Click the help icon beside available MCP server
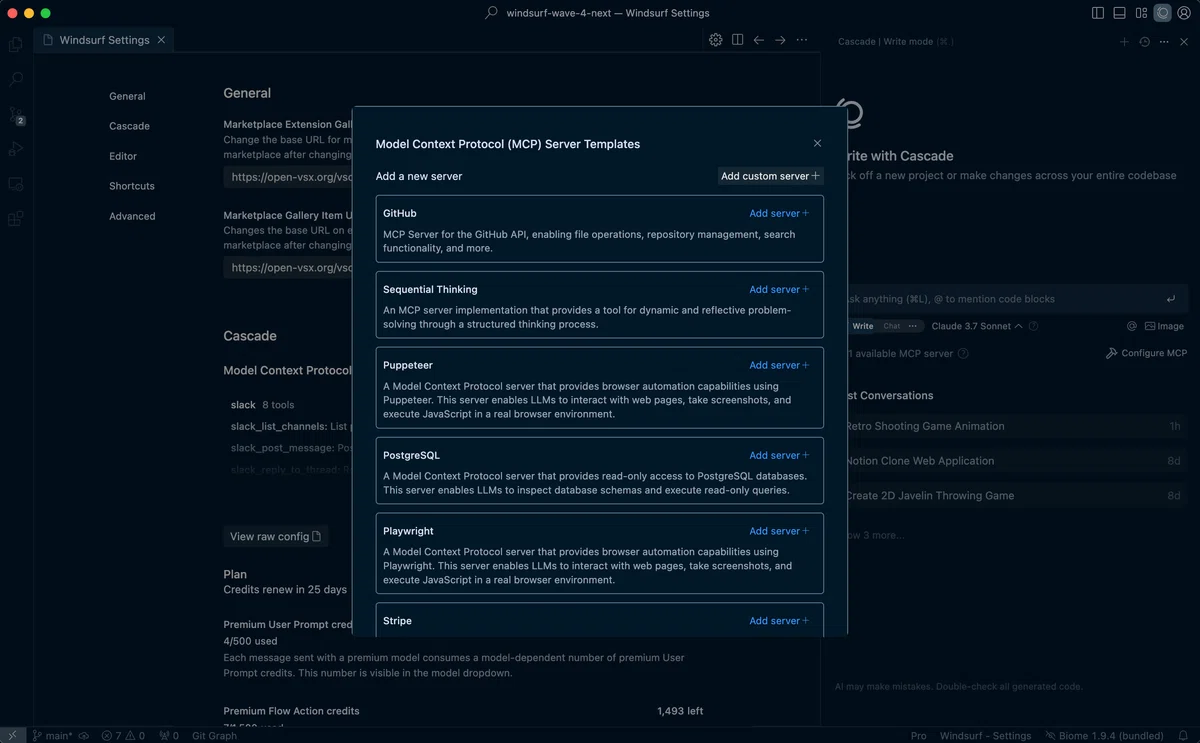This screenshot has height=743, width=1200. (963, 353)
